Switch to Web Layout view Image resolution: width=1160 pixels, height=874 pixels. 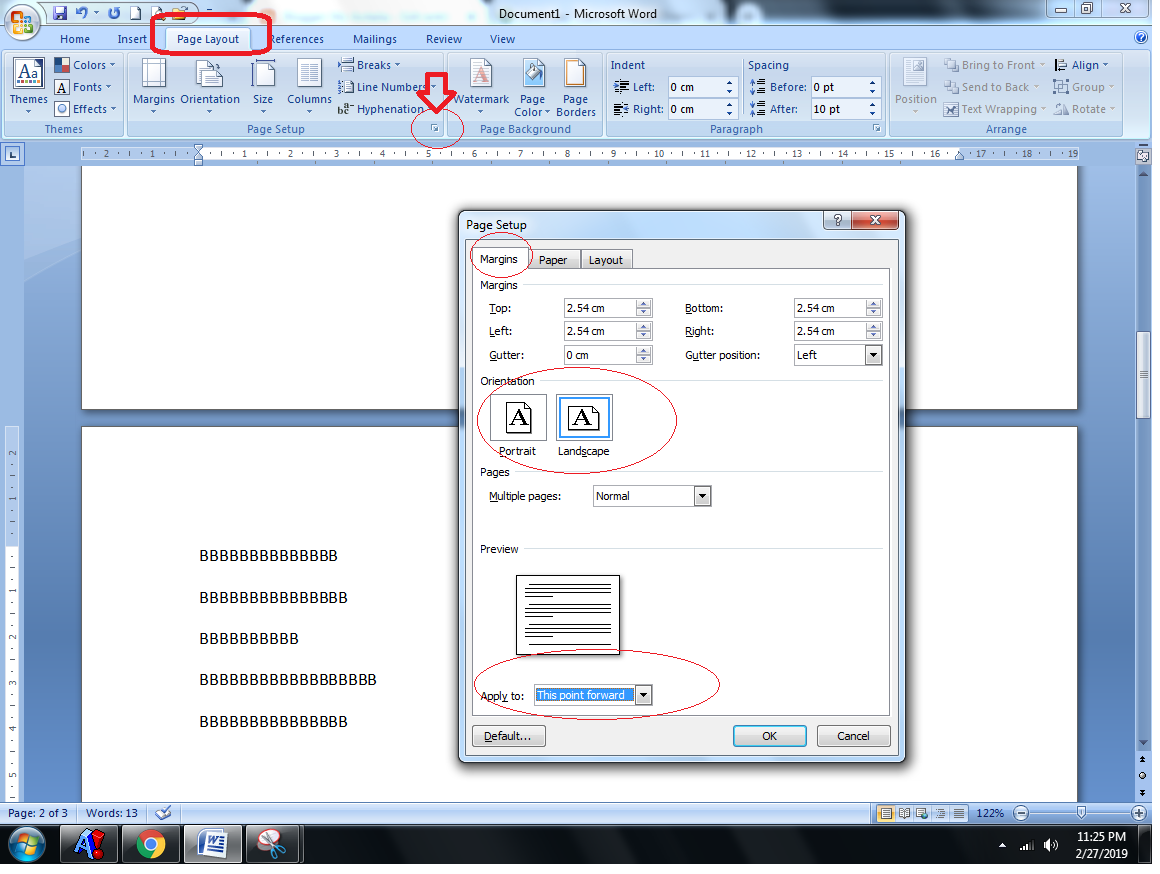pyautogui.click(x=923, y=813)
